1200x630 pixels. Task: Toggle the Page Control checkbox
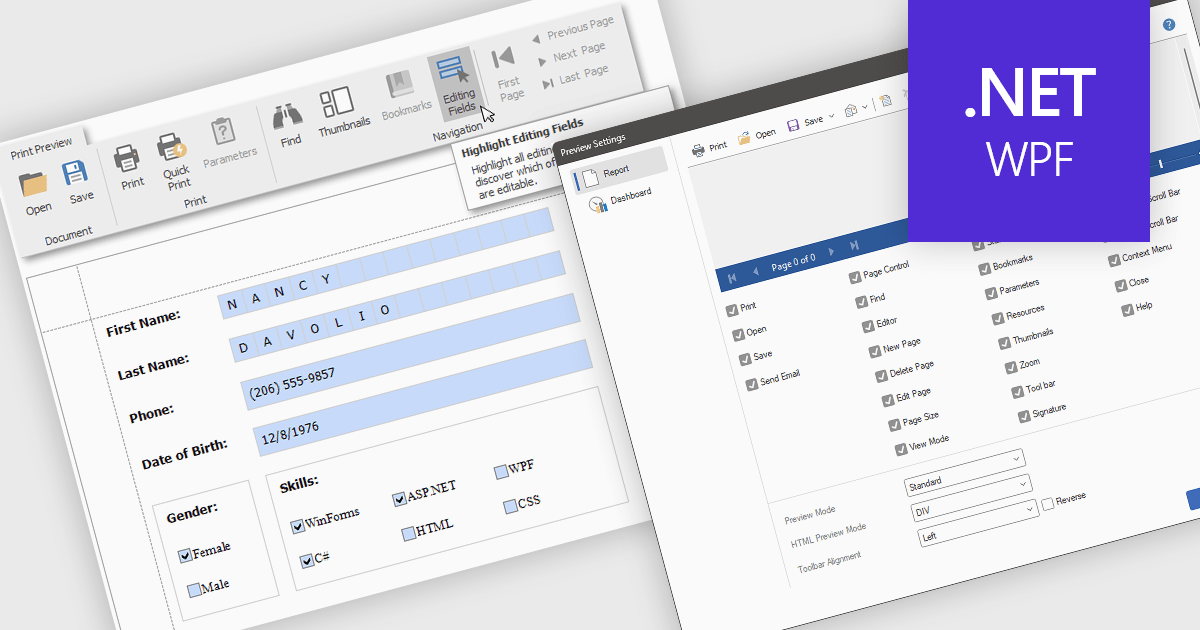[x=855, y=277]
